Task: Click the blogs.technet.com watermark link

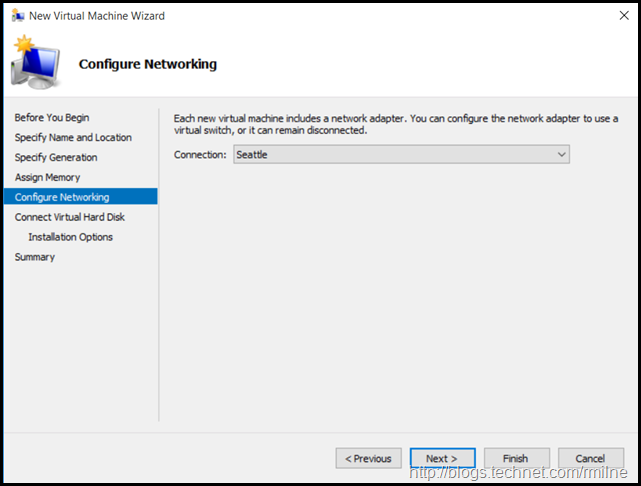Action: 527,472
